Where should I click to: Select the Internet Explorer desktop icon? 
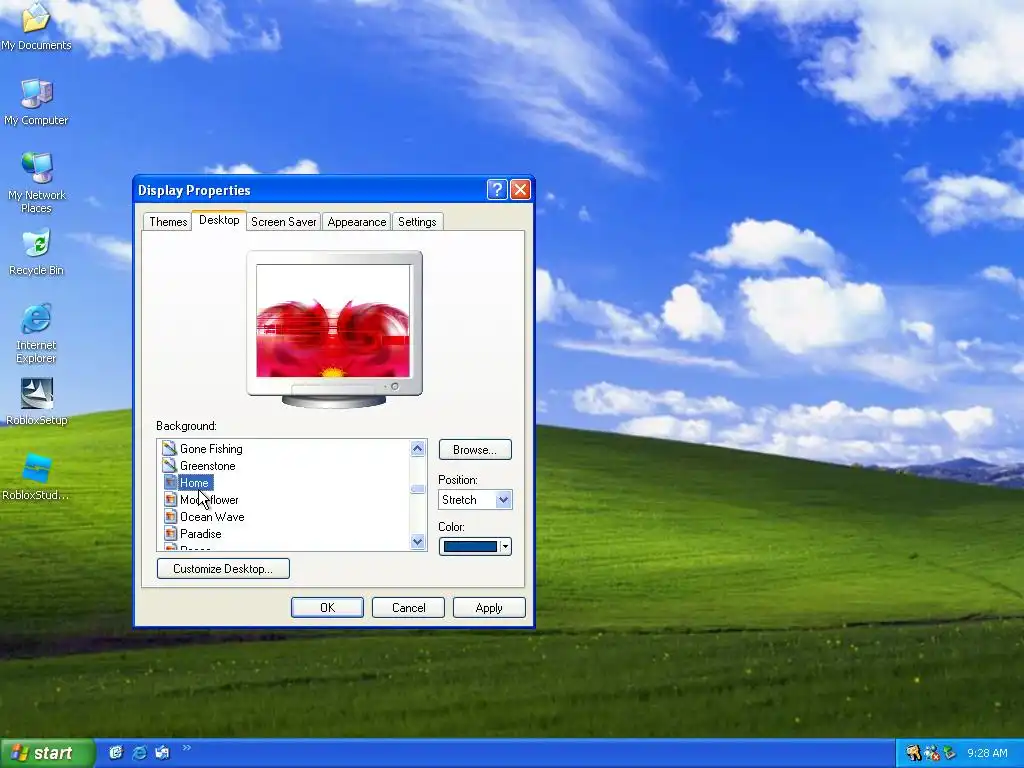click(x=36, y=332)
